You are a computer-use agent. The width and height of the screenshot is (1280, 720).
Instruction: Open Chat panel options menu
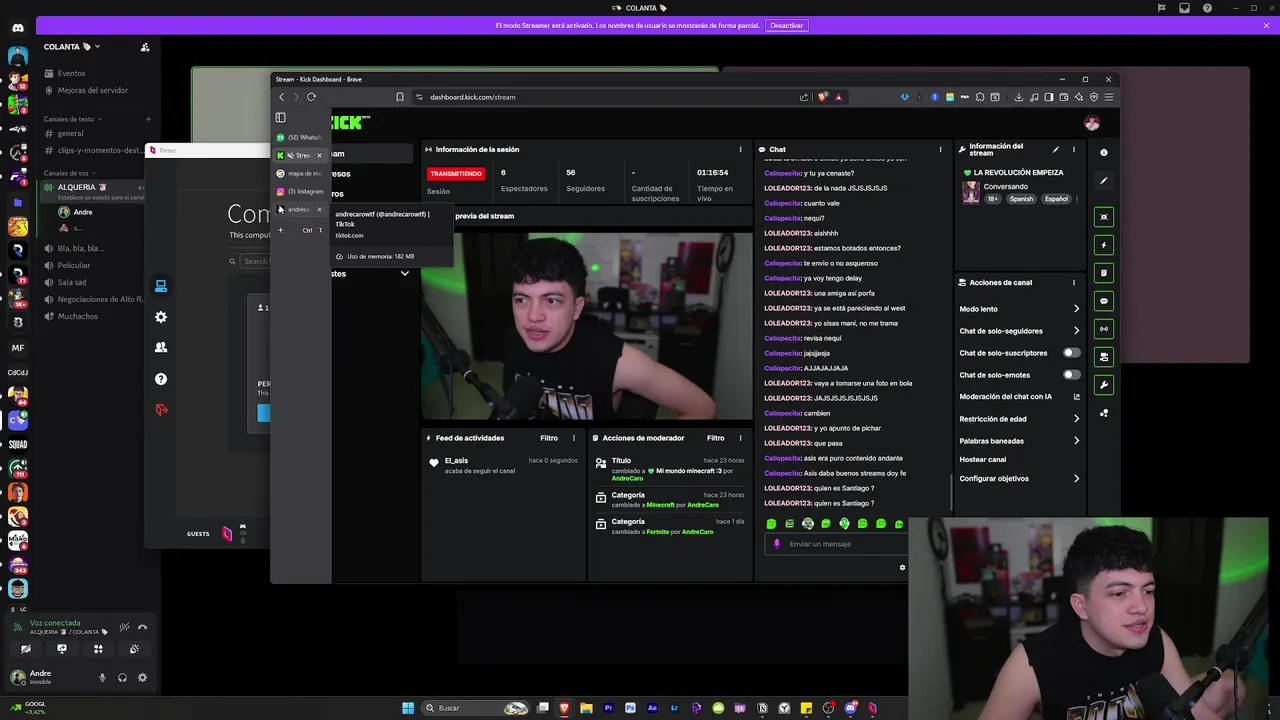[x=940, y=149]
